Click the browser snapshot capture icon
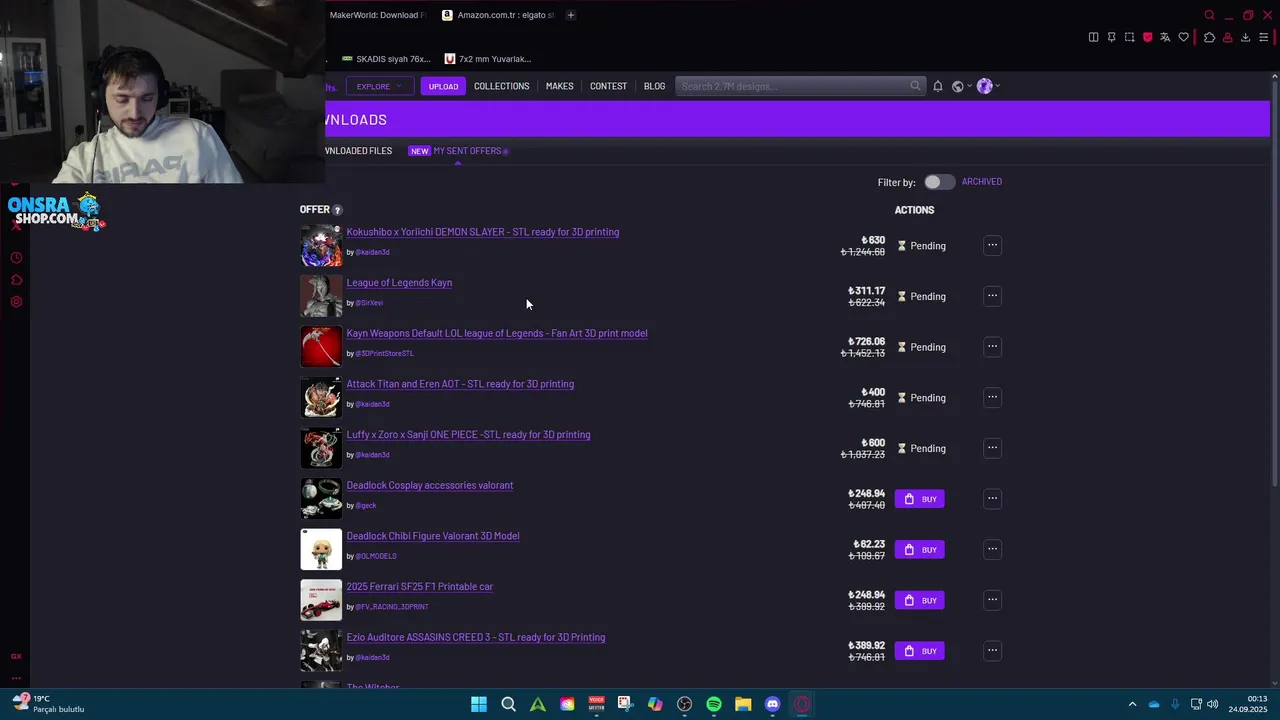1280x720 pixels. click(x=1129, y=37)
